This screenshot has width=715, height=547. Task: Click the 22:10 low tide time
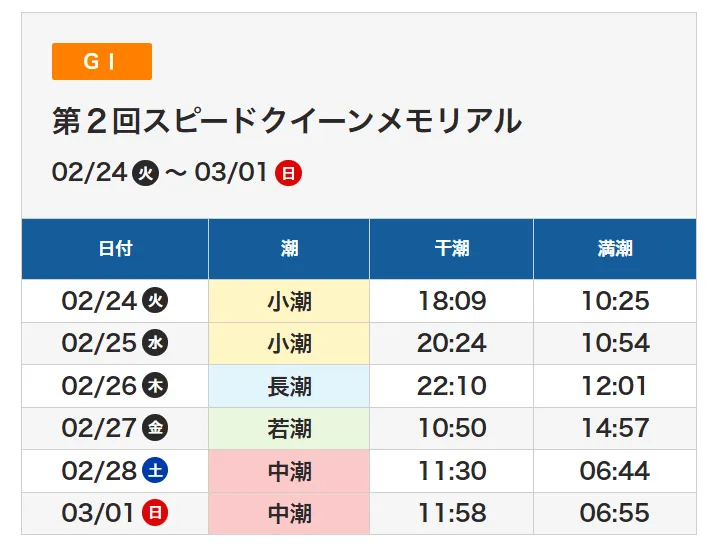pos(451,386)
